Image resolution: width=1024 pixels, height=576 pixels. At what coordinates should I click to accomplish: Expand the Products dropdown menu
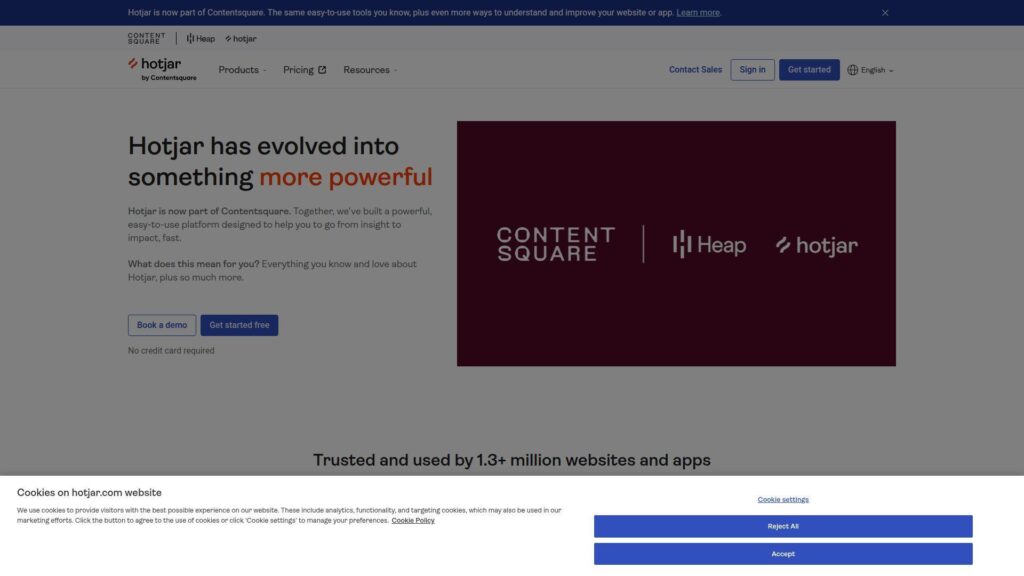coord(242,70)
